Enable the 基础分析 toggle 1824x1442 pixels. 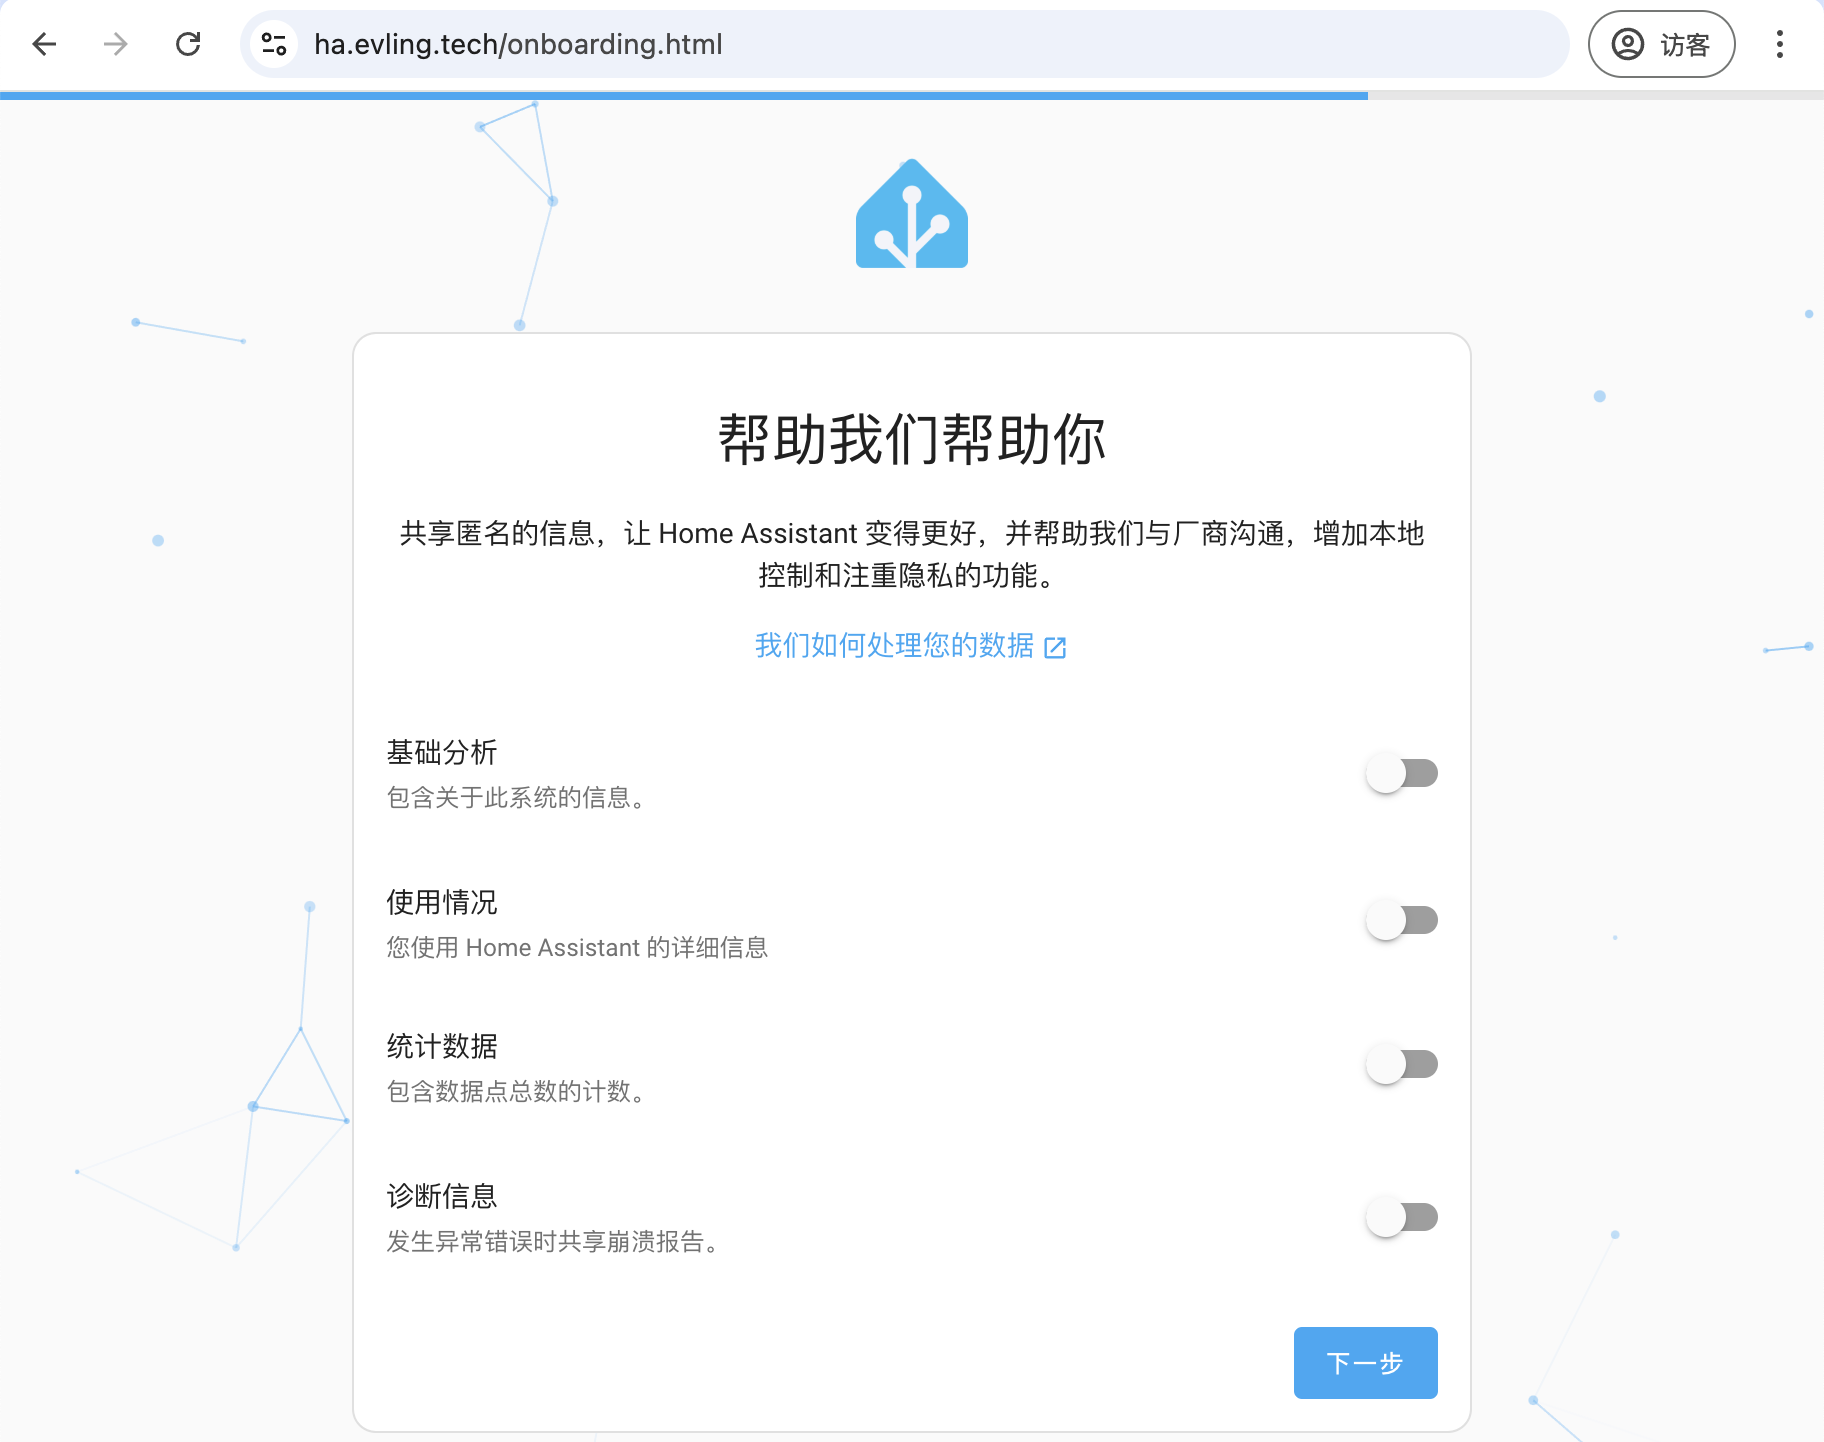click(x=1402, y=773)
